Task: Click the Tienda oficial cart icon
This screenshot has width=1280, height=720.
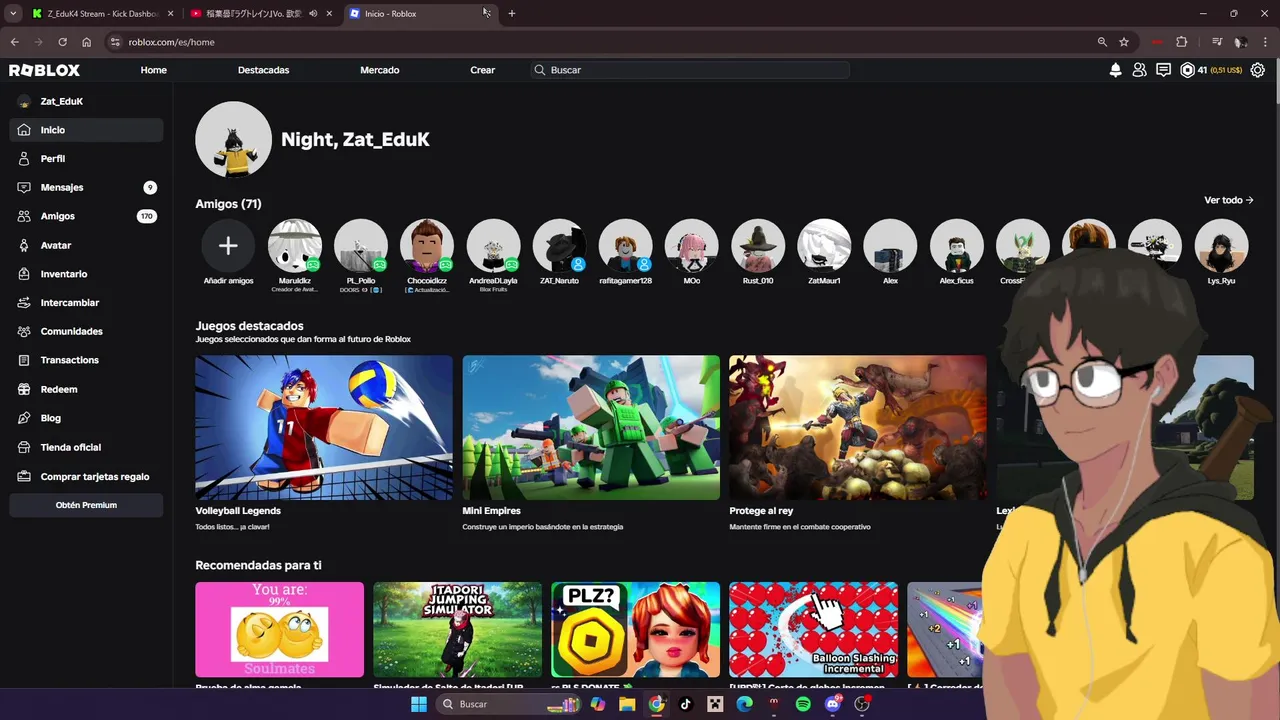Action: [x=24, y=447]
